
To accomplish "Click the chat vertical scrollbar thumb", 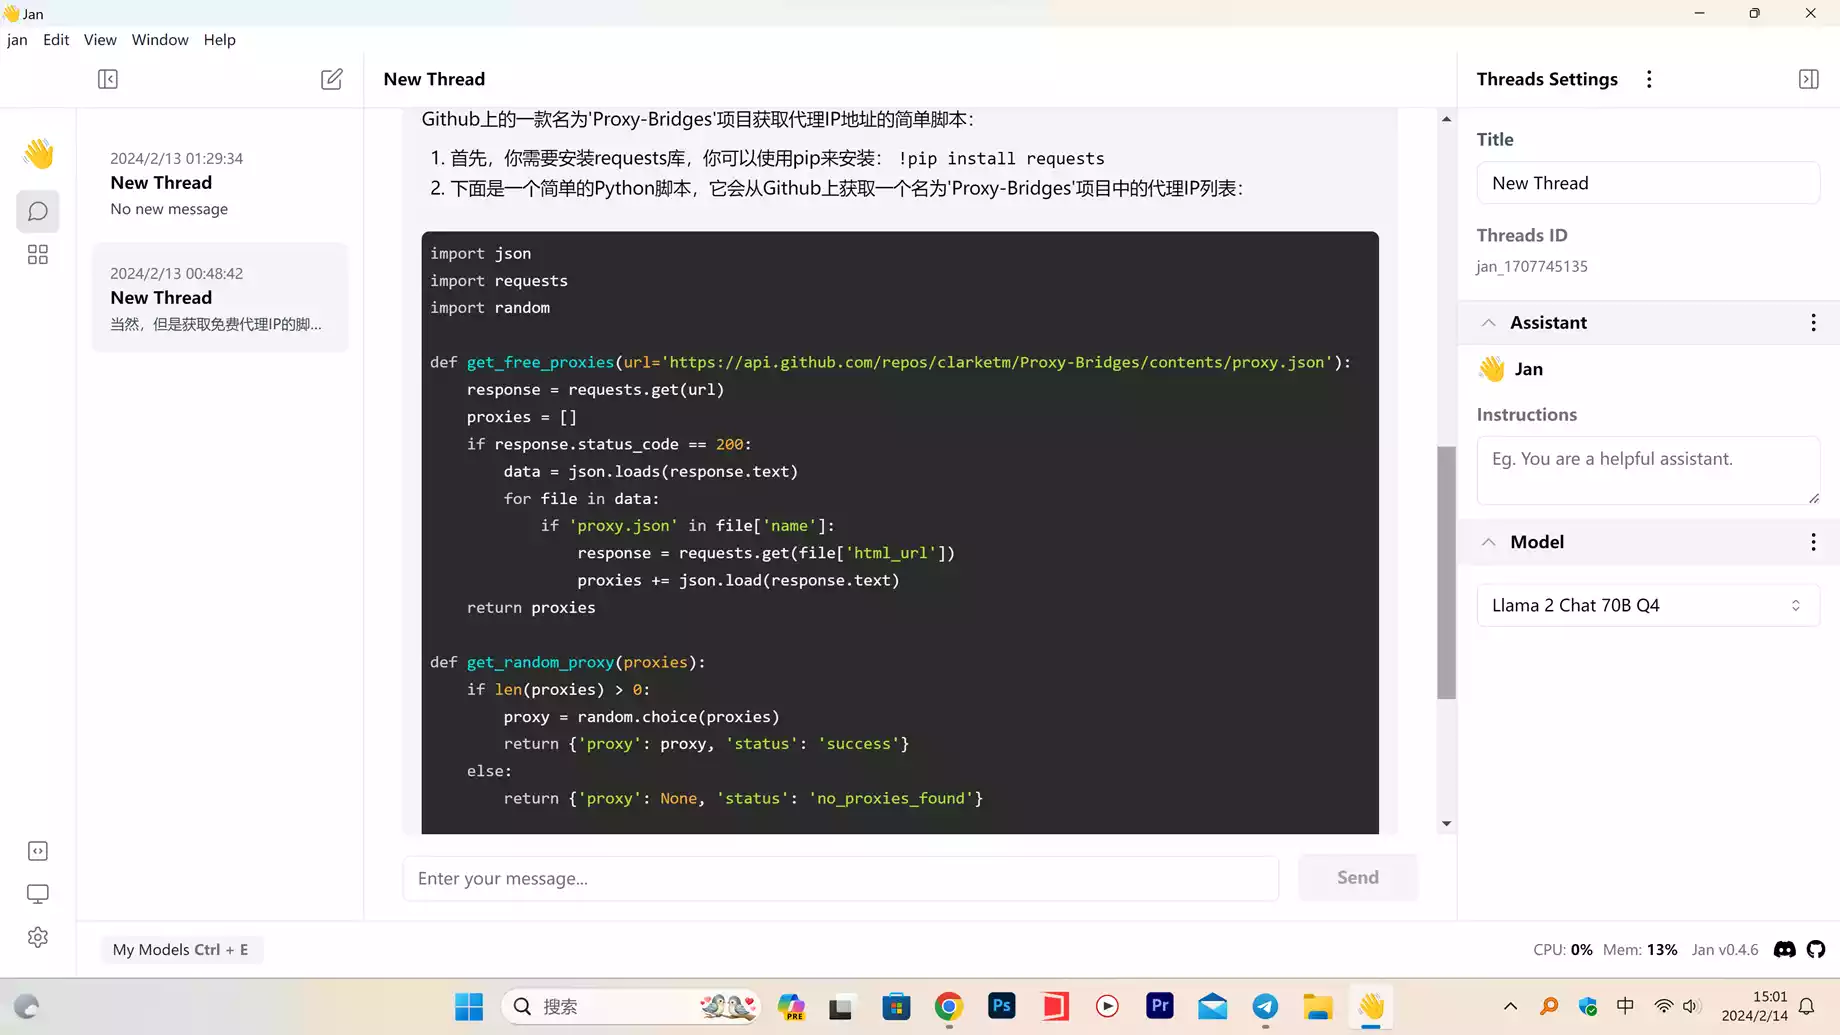I will [1446, 572].
